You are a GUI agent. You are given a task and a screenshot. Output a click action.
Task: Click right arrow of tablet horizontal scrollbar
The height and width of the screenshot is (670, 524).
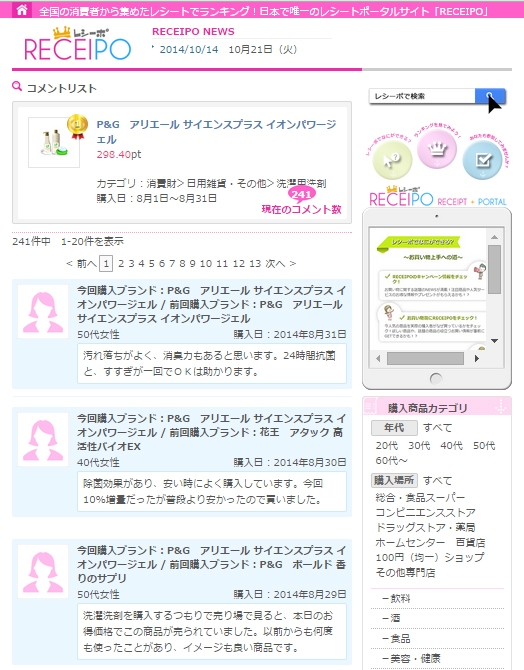(477, 359)
